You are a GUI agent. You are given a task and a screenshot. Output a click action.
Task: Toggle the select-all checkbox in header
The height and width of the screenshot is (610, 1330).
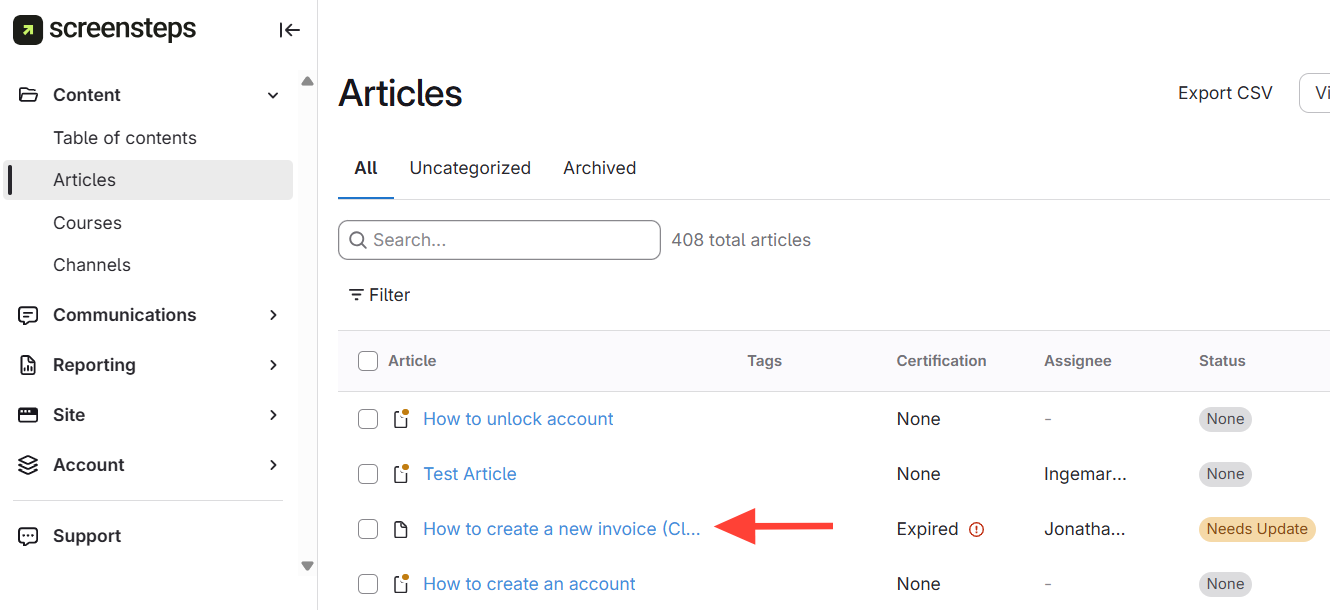368,361
